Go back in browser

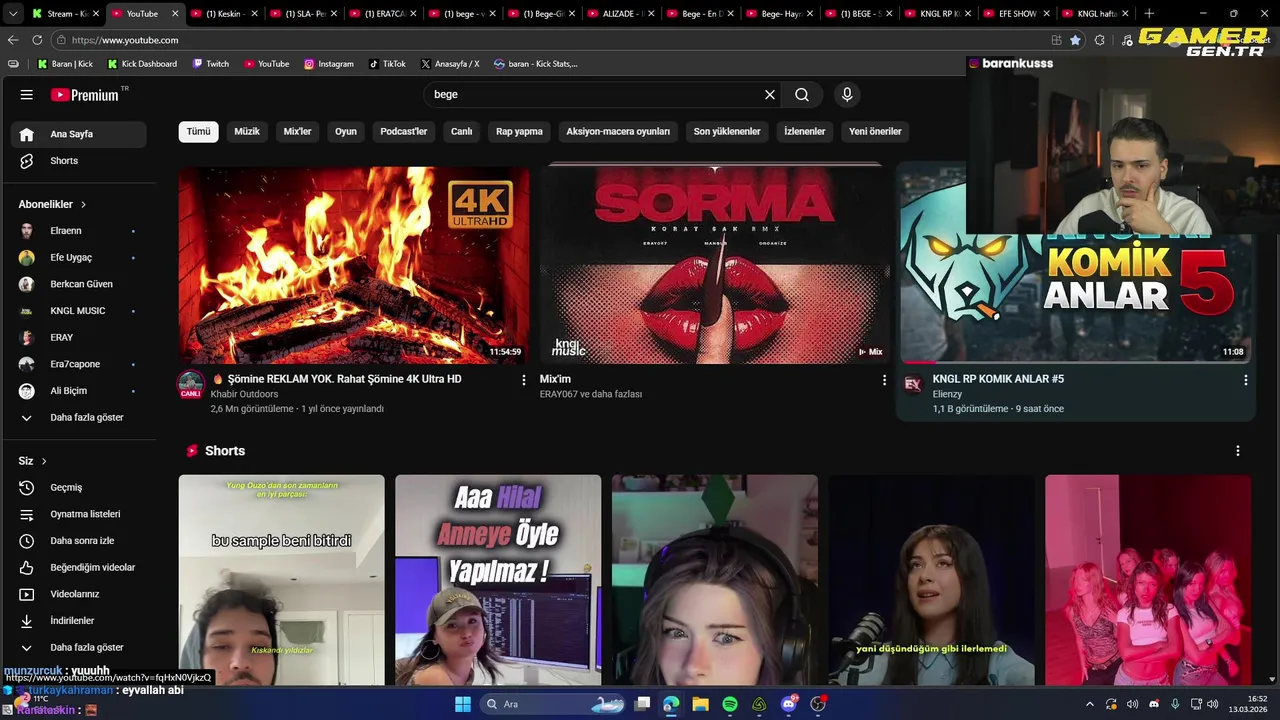click(x=13, y=40)
